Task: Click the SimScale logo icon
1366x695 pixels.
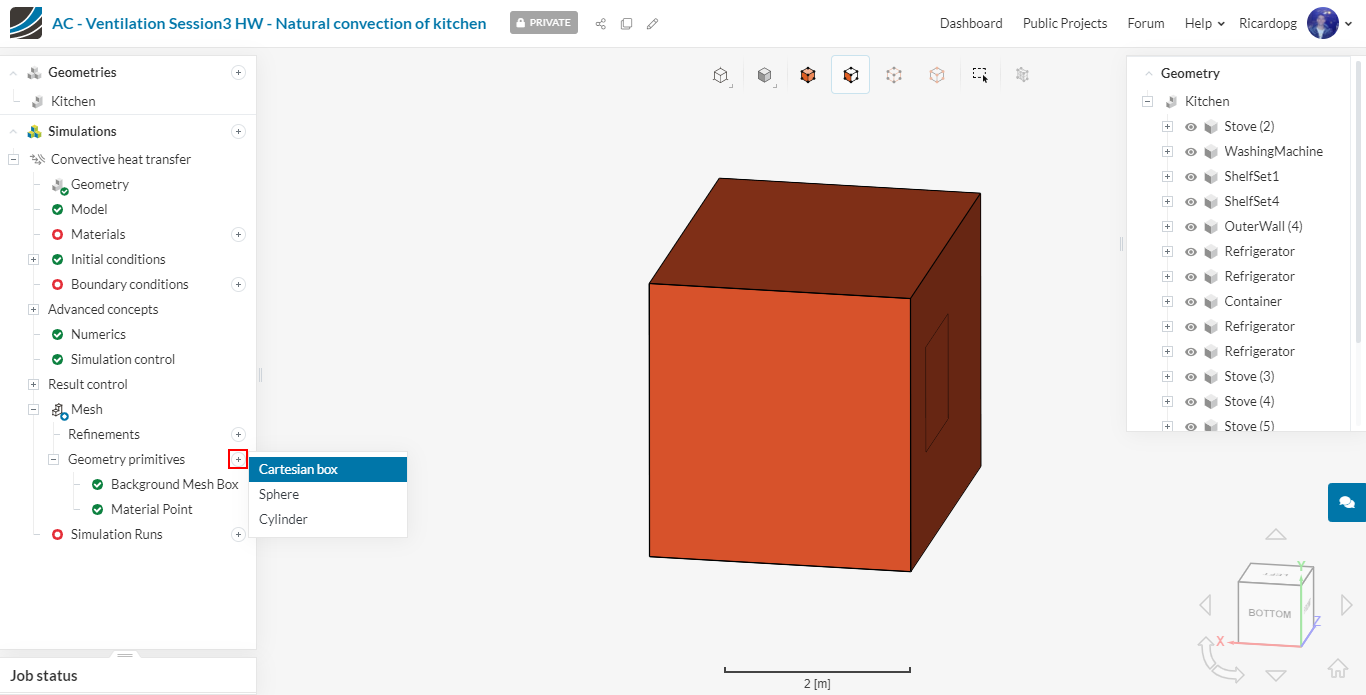Action: pyautogui.click(x=26, y=23)
